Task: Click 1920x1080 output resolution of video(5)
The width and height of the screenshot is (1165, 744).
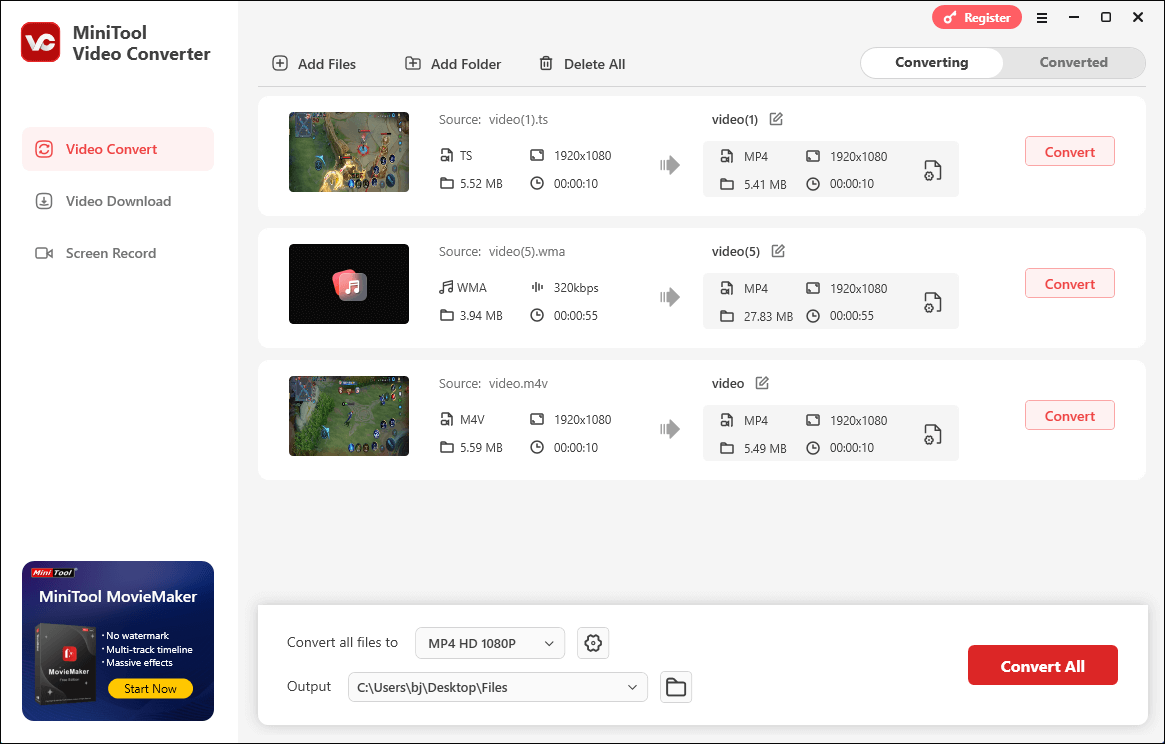Action: coord(858,288)
